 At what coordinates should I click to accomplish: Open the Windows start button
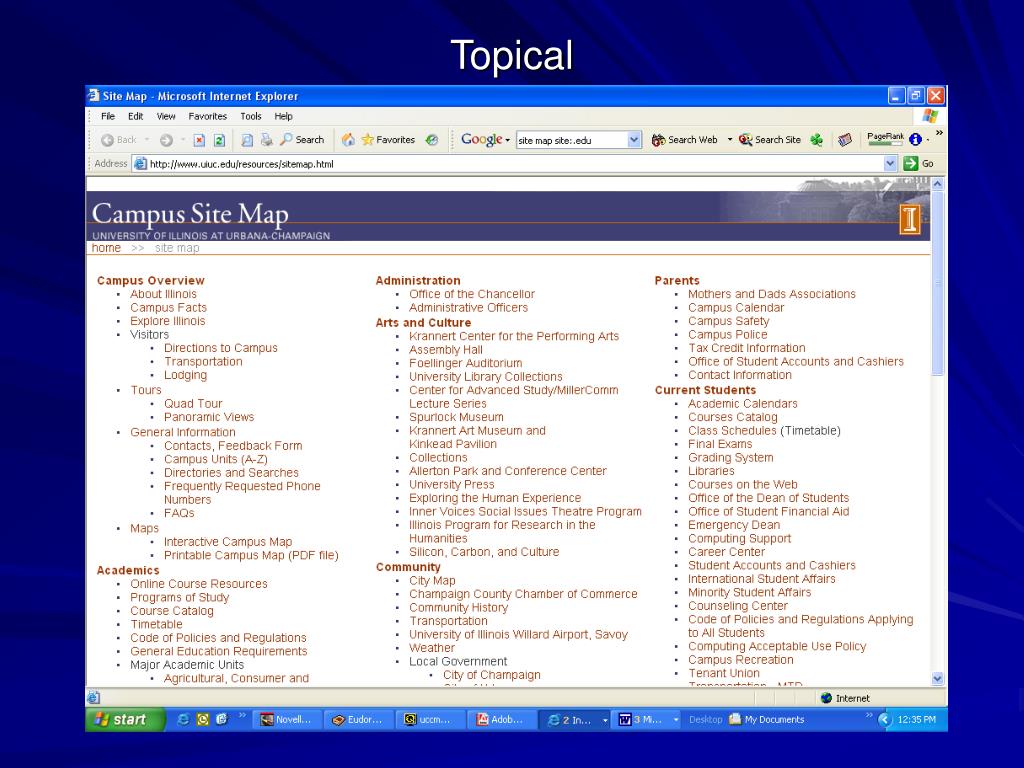125,719
